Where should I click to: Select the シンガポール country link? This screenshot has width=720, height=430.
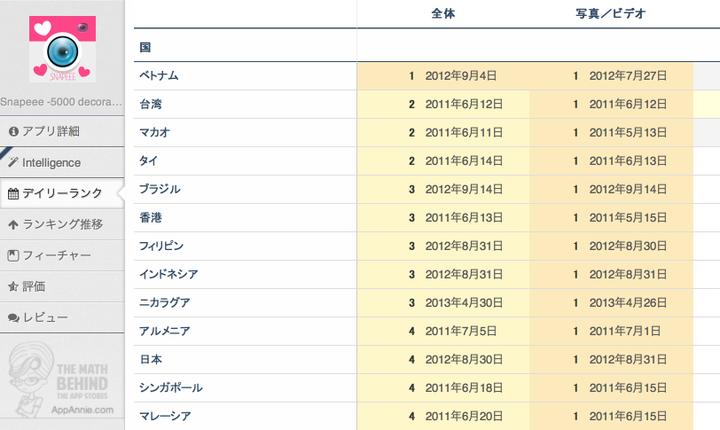pyautogui.click(x=171, y=387)
